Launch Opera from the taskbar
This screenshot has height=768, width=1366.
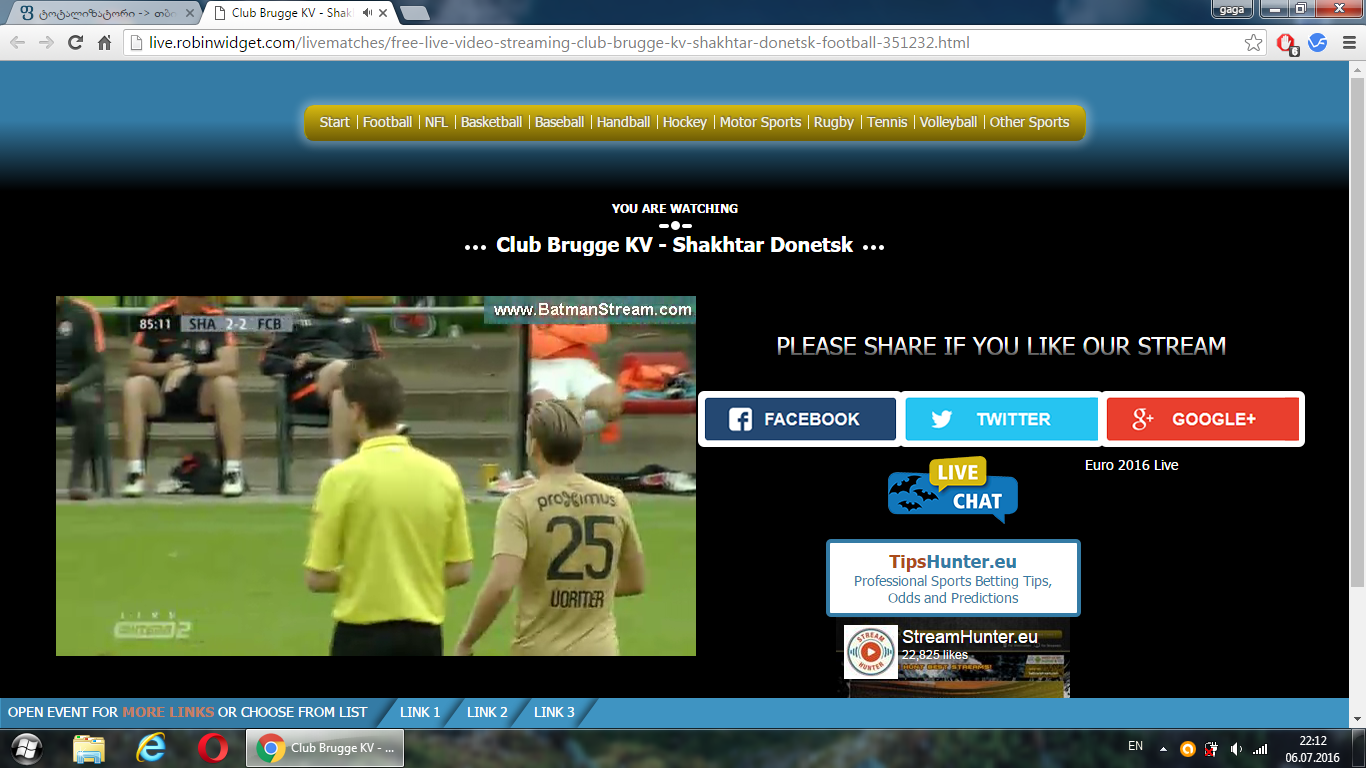point(211,748)
